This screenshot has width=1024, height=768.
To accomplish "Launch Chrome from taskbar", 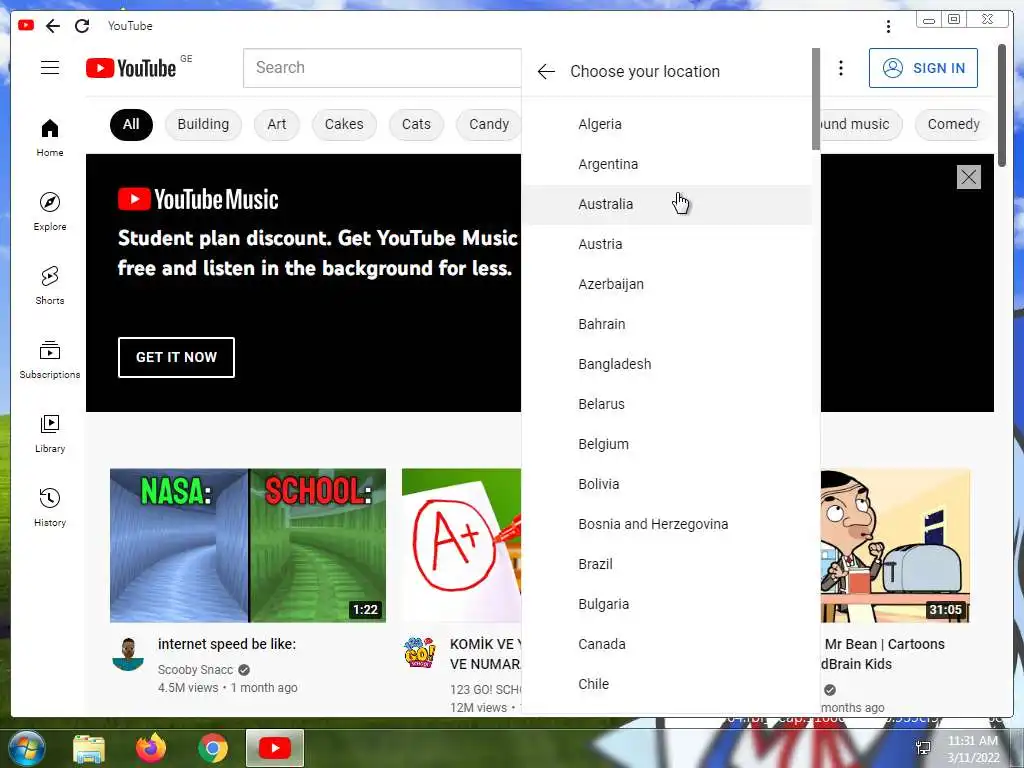I will [213, 748].
